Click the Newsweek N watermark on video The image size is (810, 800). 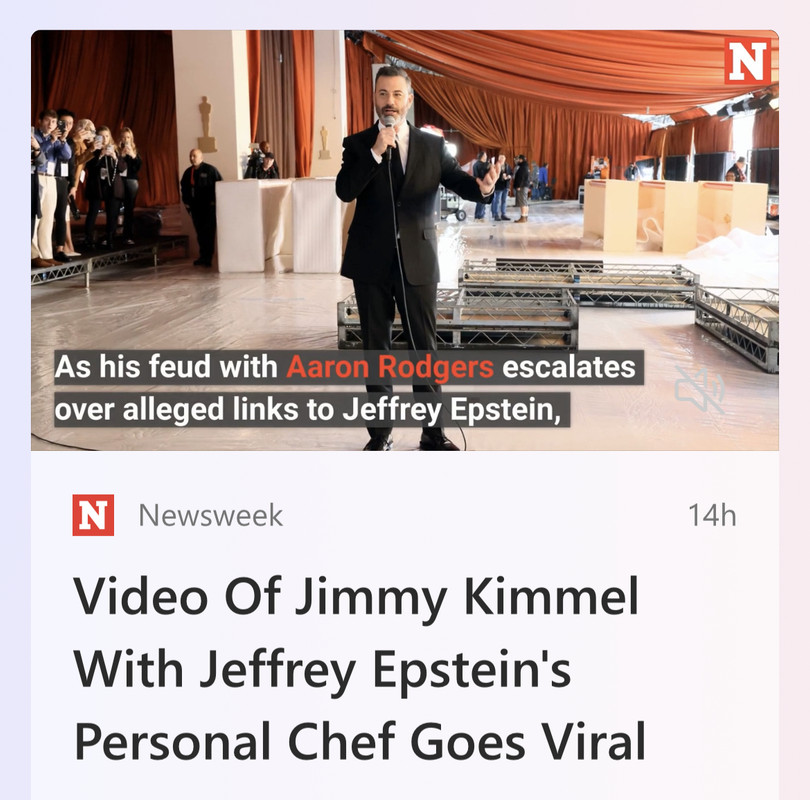(x=747, y=61)
